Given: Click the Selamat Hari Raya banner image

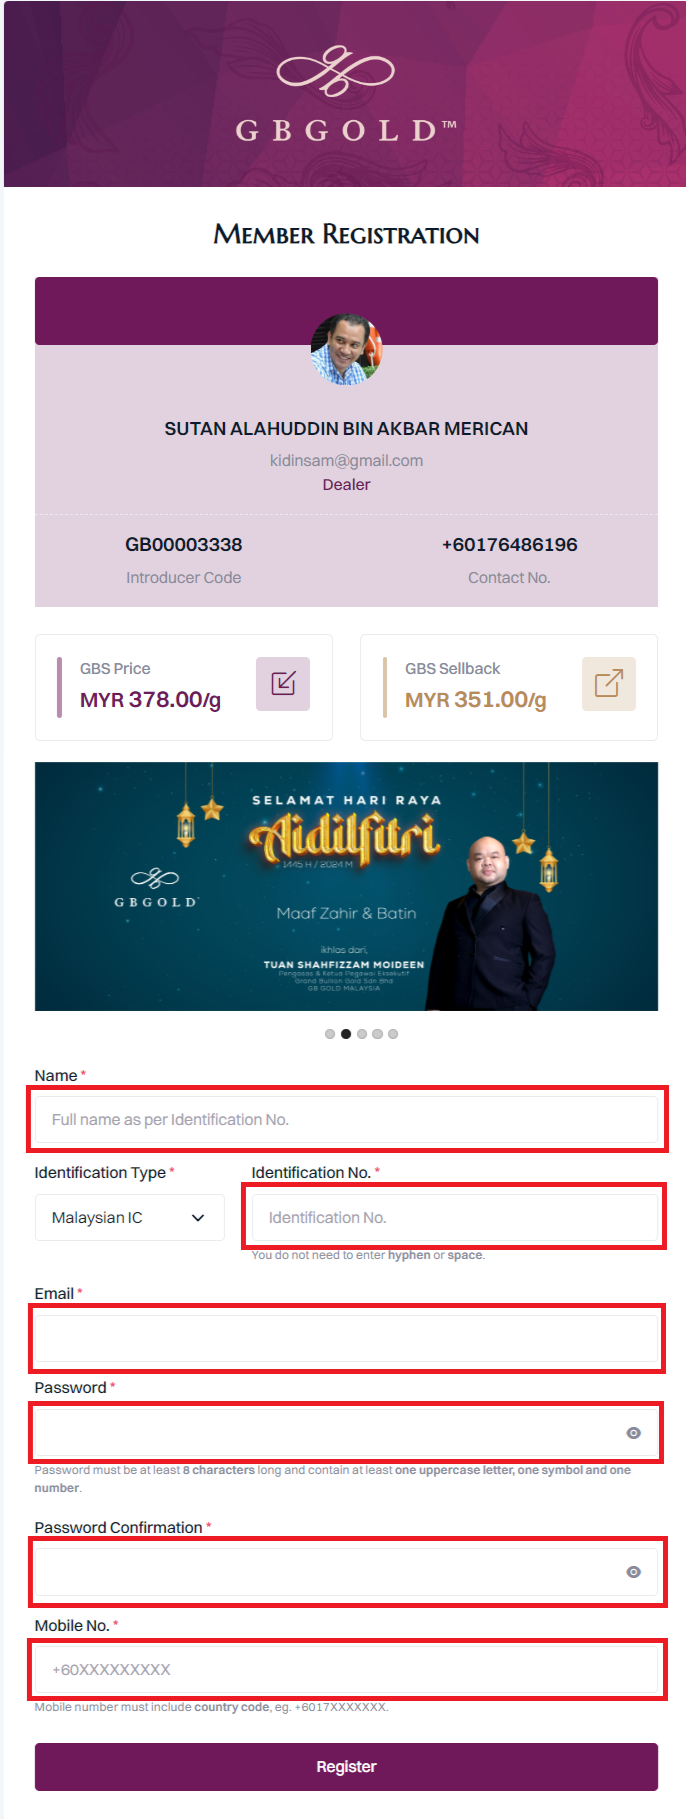Looking at the screenshot, I should click(x=346, y=887).
